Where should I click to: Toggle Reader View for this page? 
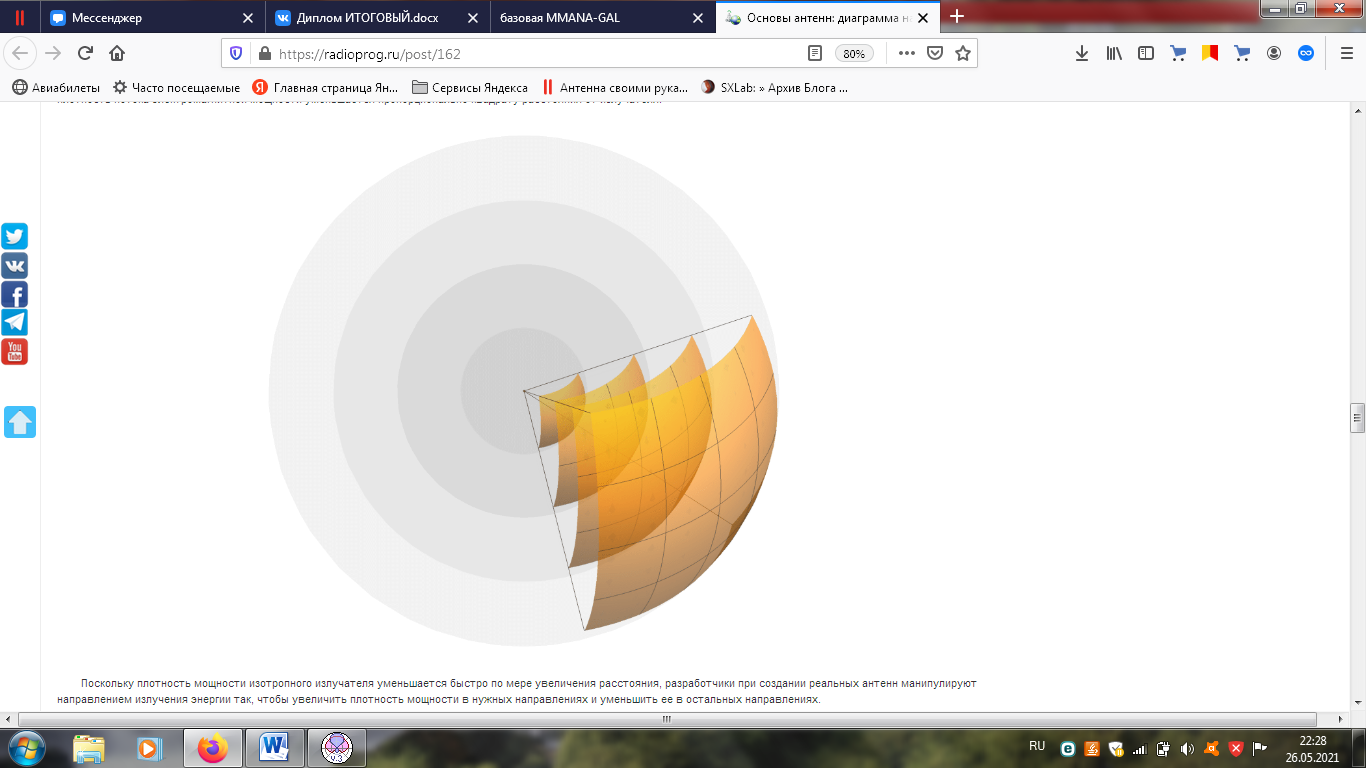815,54
